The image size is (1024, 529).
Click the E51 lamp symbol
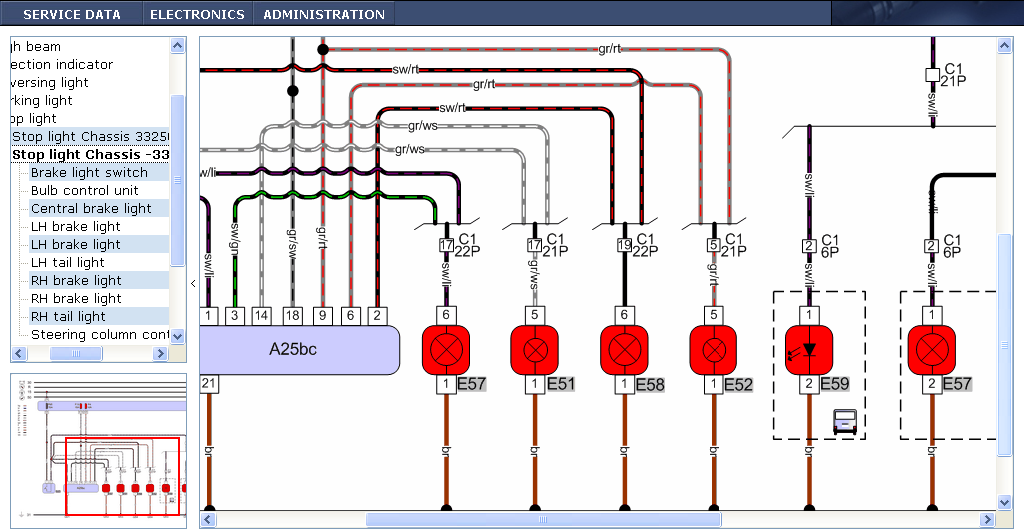pyautogui.click(x=535, y=350)
